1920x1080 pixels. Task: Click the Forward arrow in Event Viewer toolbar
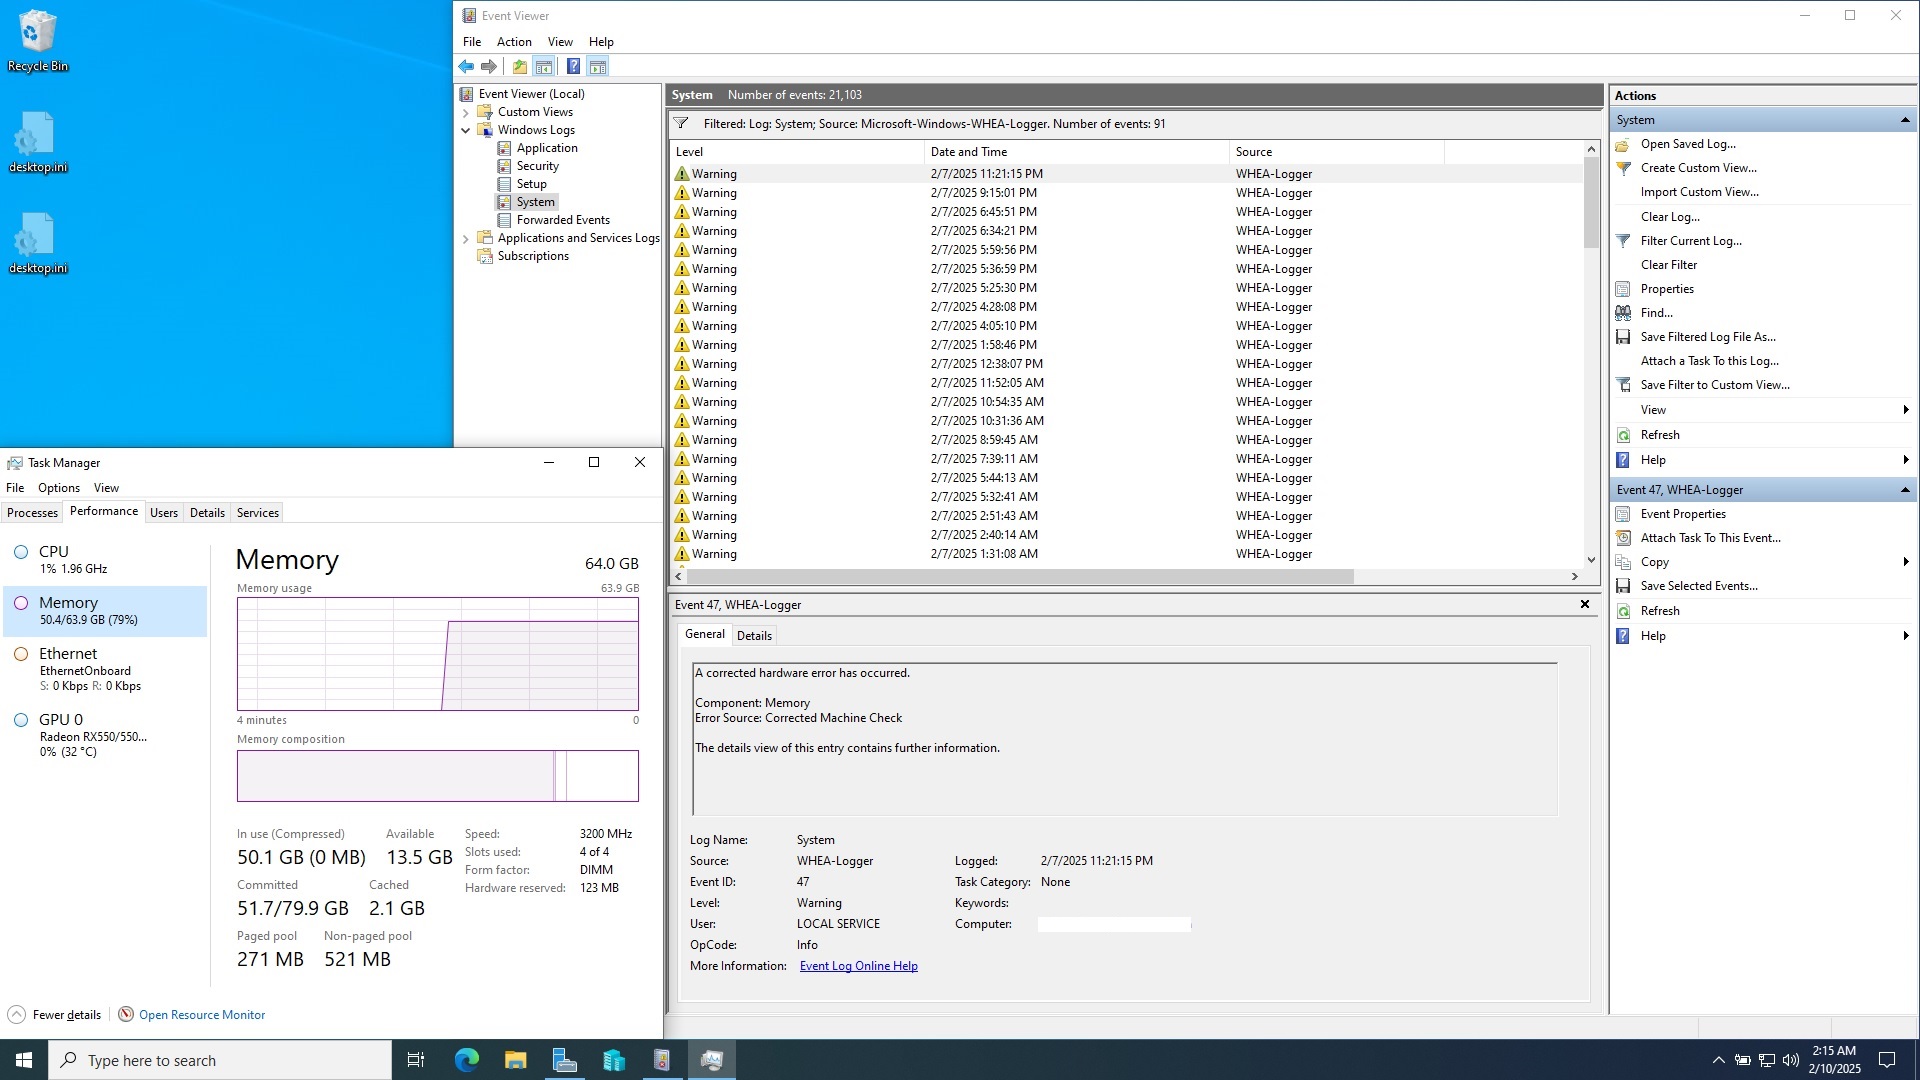coord(489,67)
